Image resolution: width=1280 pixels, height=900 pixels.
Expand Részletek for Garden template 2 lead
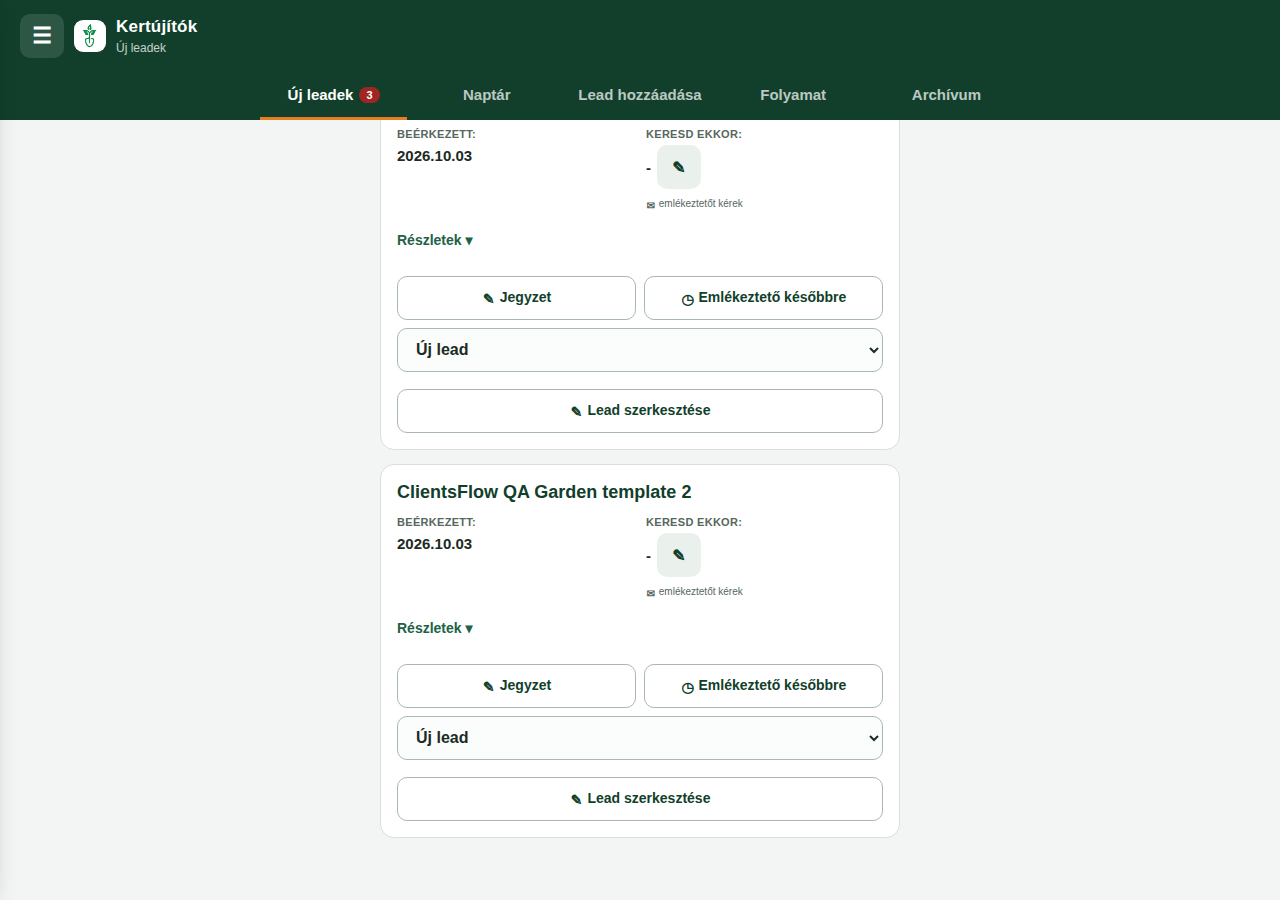435,628
